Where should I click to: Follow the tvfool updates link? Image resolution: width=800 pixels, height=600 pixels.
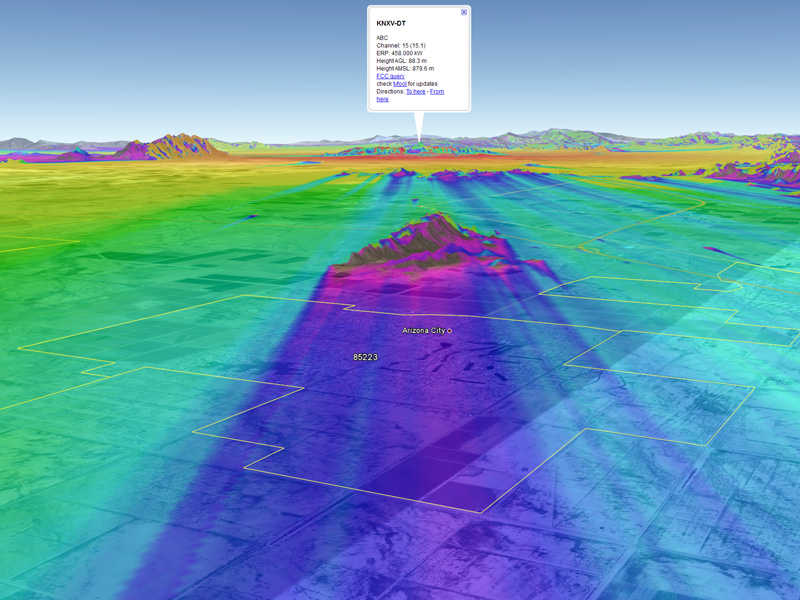point(400,84)
